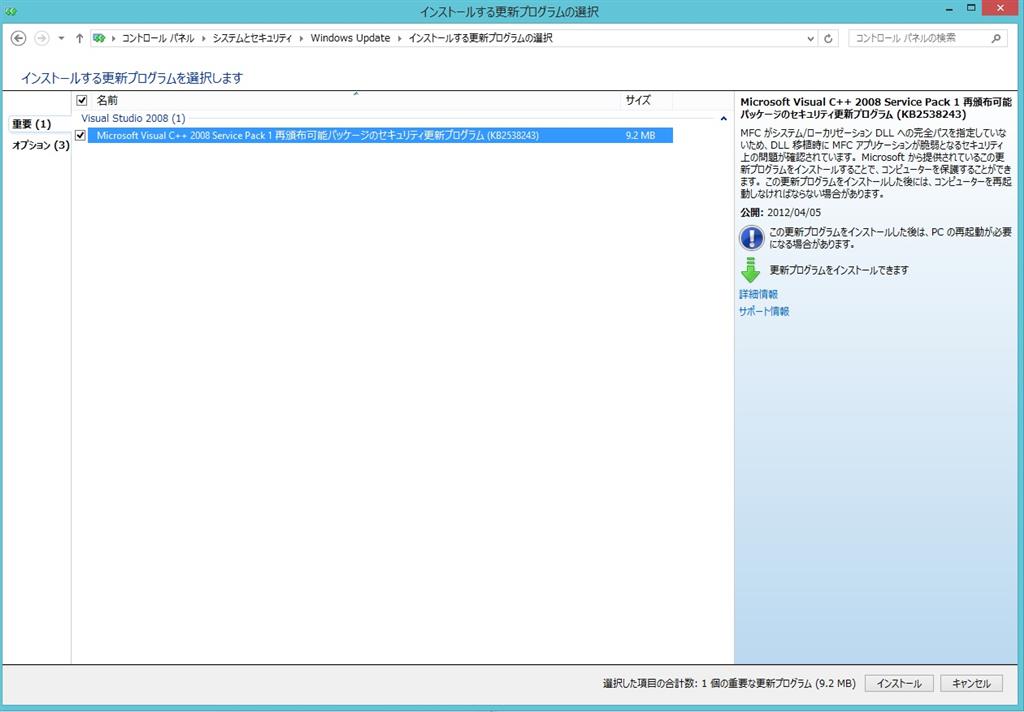Image resolution: width=1024 pixels, height=712 pixels.
Task: Go back with the back arrow
Action: pos(18,39)
